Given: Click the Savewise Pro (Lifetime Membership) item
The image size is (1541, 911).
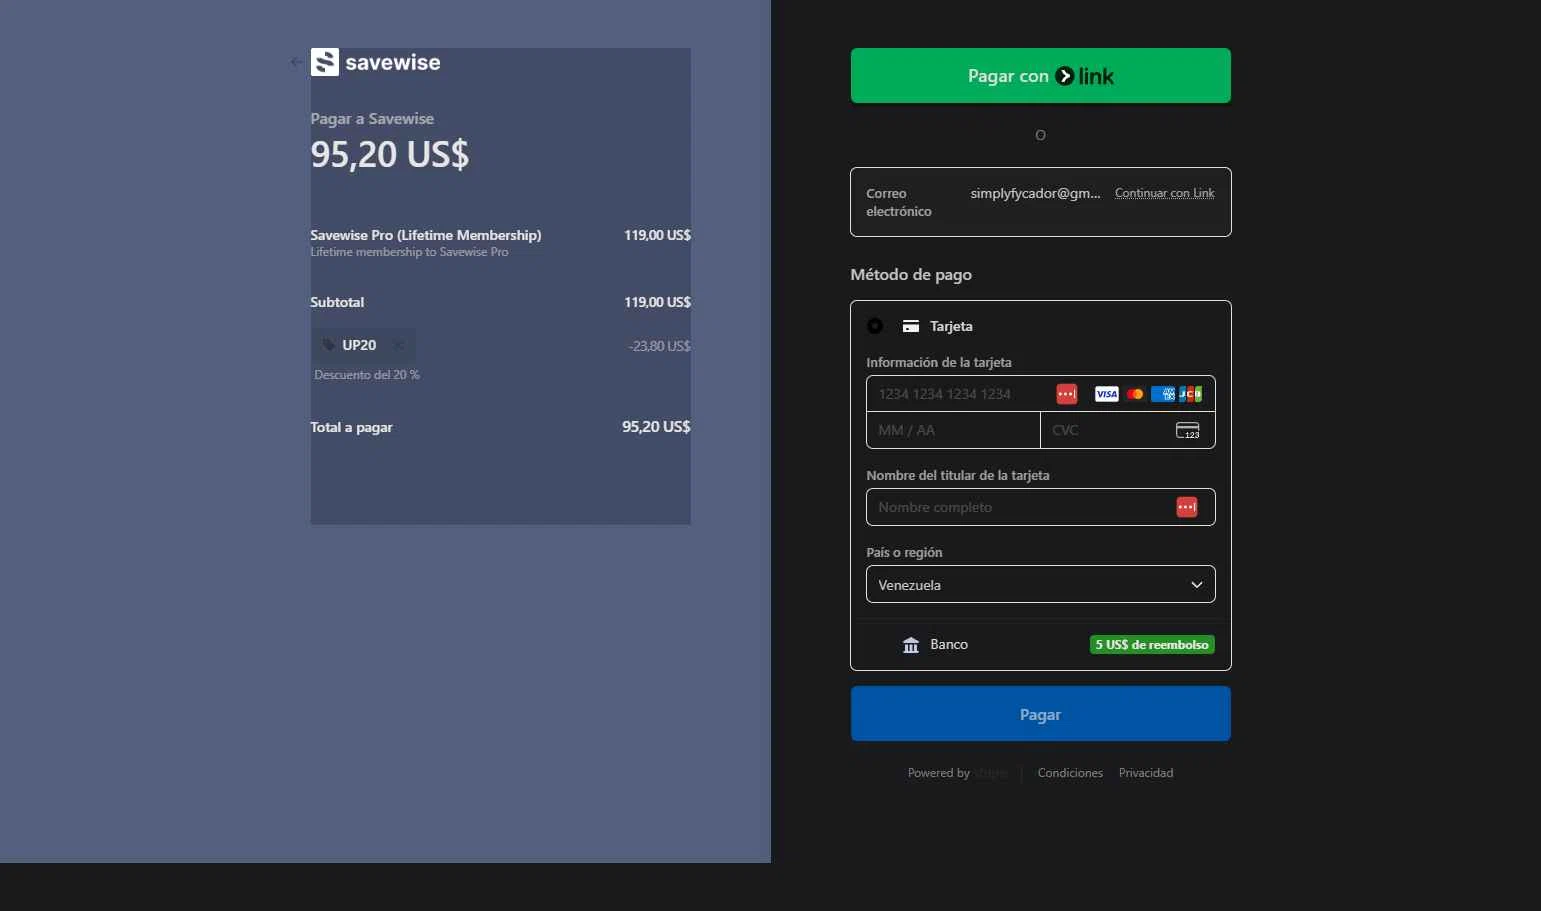Looking at the screenshot, I should coord(426,235).
